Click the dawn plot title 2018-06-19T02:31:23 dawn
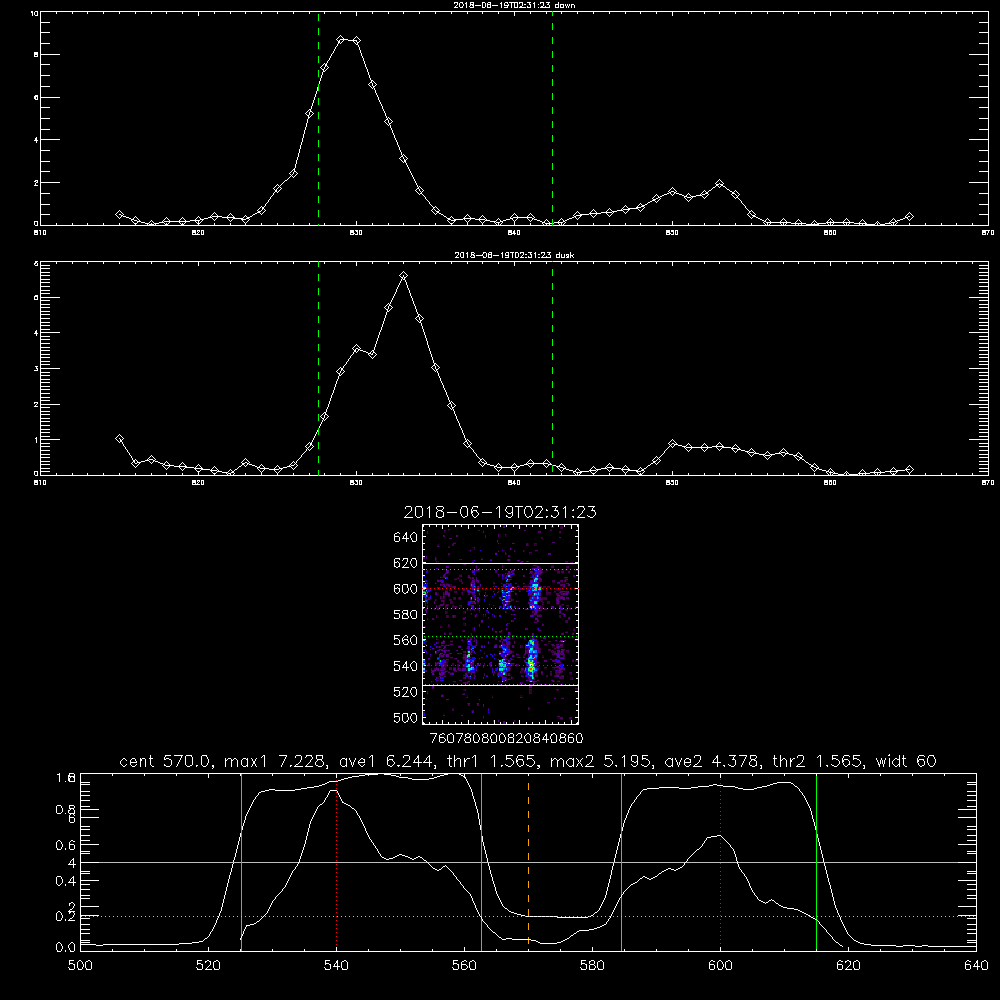Screen dimensions: 1000x1000 click(x=514, y=5)
